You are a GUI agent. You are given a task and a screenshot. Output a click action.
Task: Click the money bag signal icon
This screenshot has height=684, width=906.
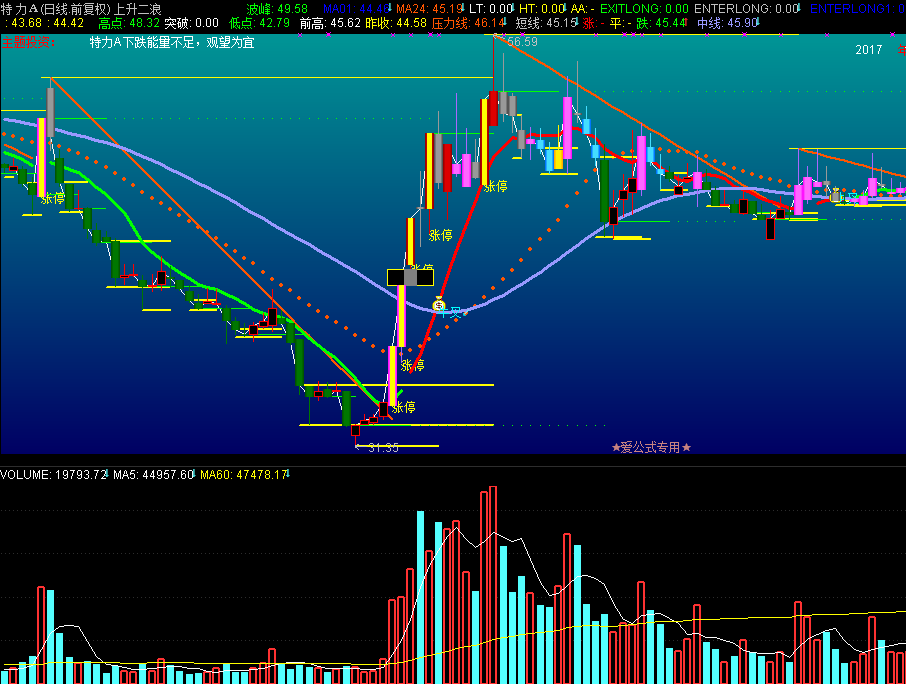point(439,303)
